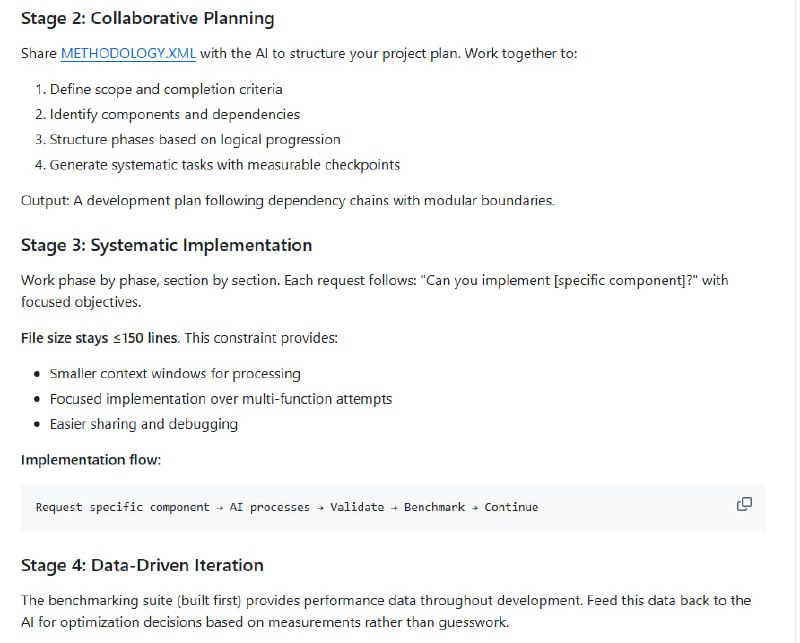Select the 'Easier sharing and debugging' bullet
Viewport: 800px width, 643px height.
[143, 423]
